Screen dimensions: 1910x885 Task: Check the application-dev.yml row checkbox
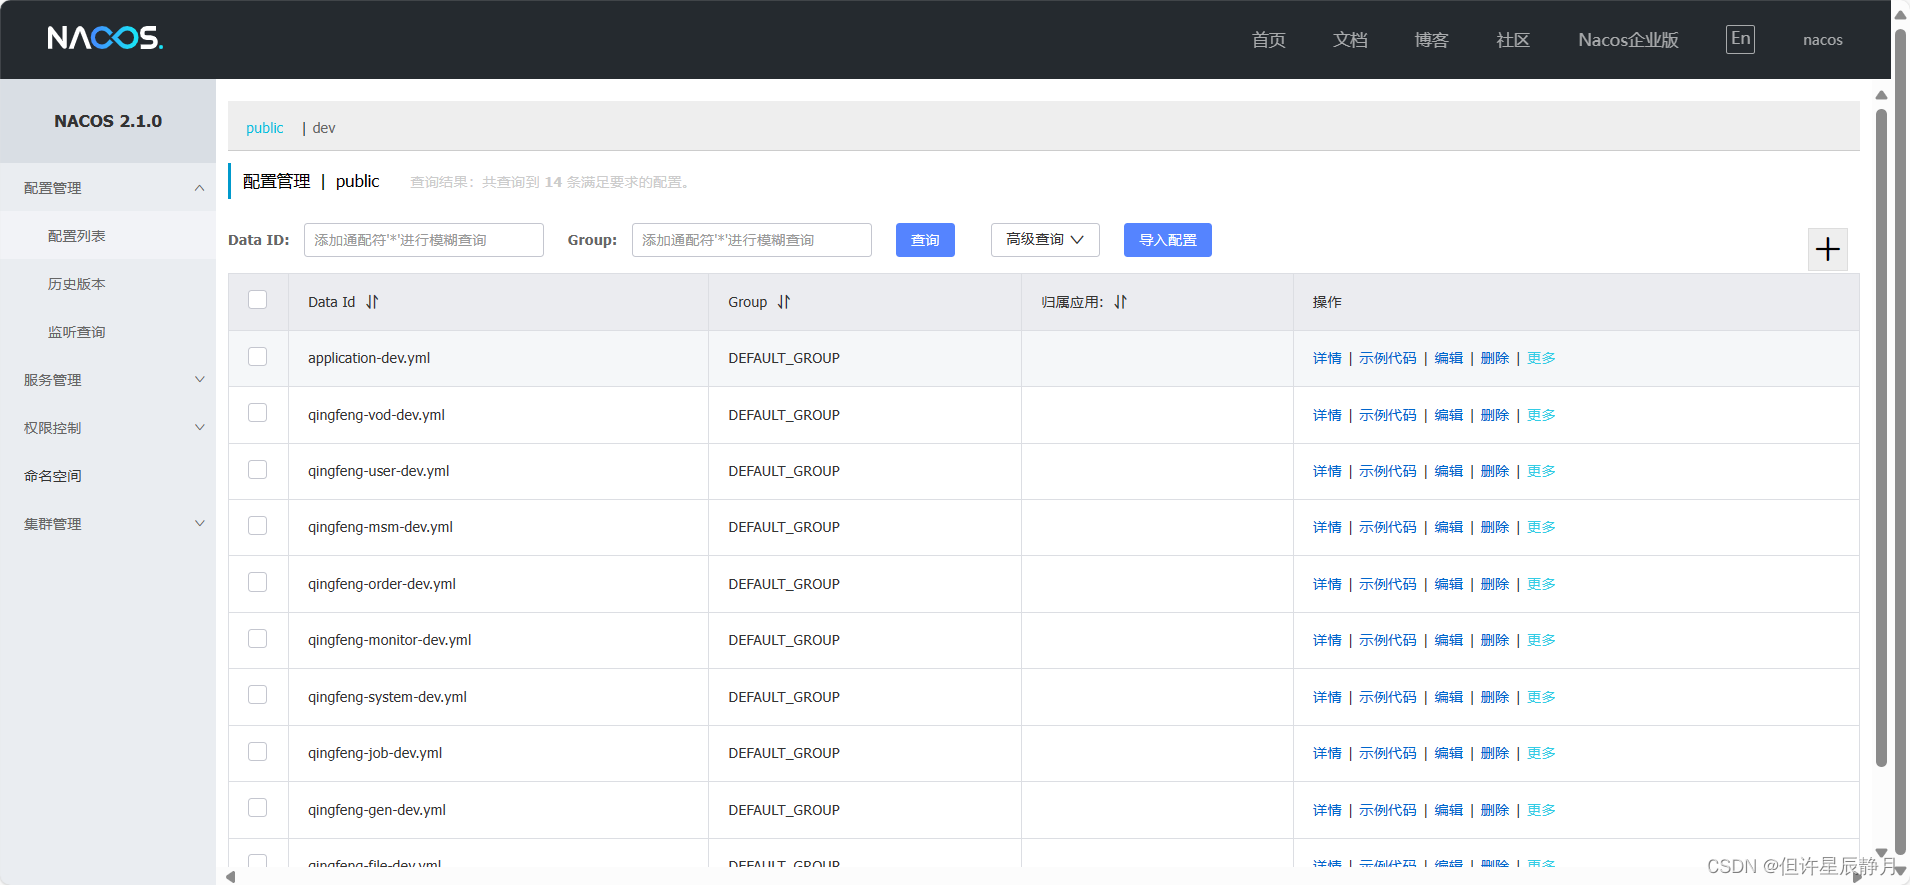tap(258, 357)
